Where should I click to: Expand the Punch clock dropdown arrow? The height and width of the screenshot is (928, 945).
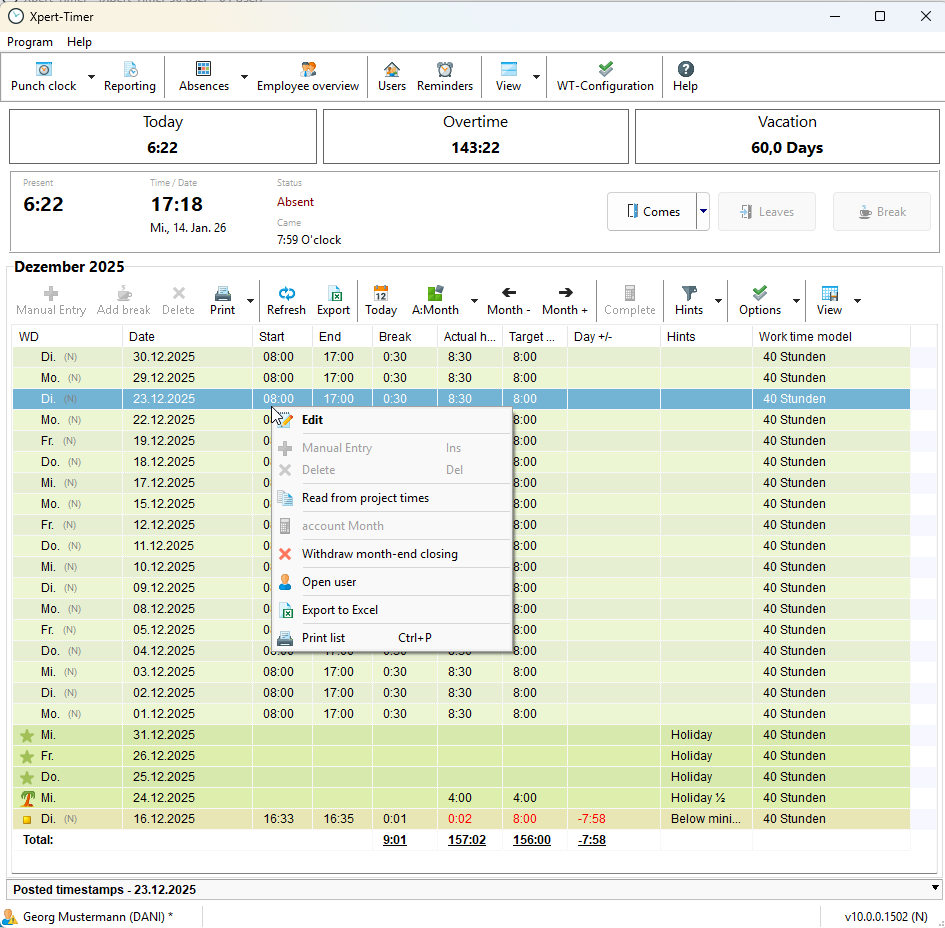(x=91, y=77)
